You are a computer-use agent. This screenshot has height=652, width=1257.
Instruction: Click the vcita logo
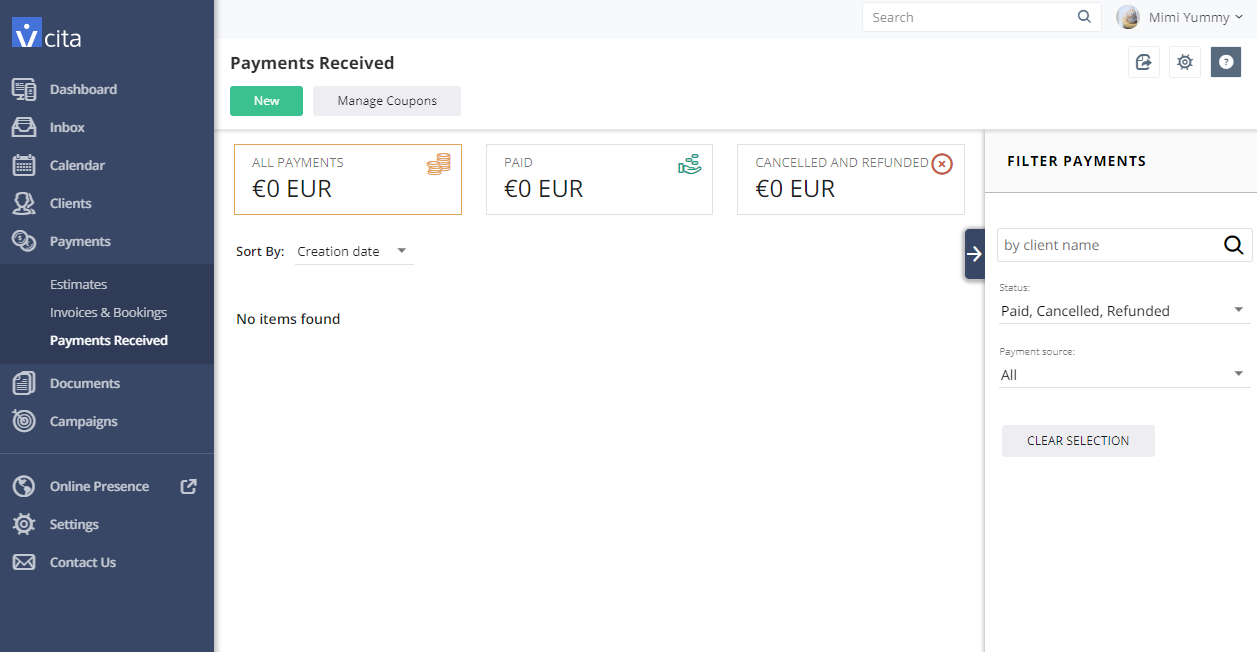click(x=47, y=34)
